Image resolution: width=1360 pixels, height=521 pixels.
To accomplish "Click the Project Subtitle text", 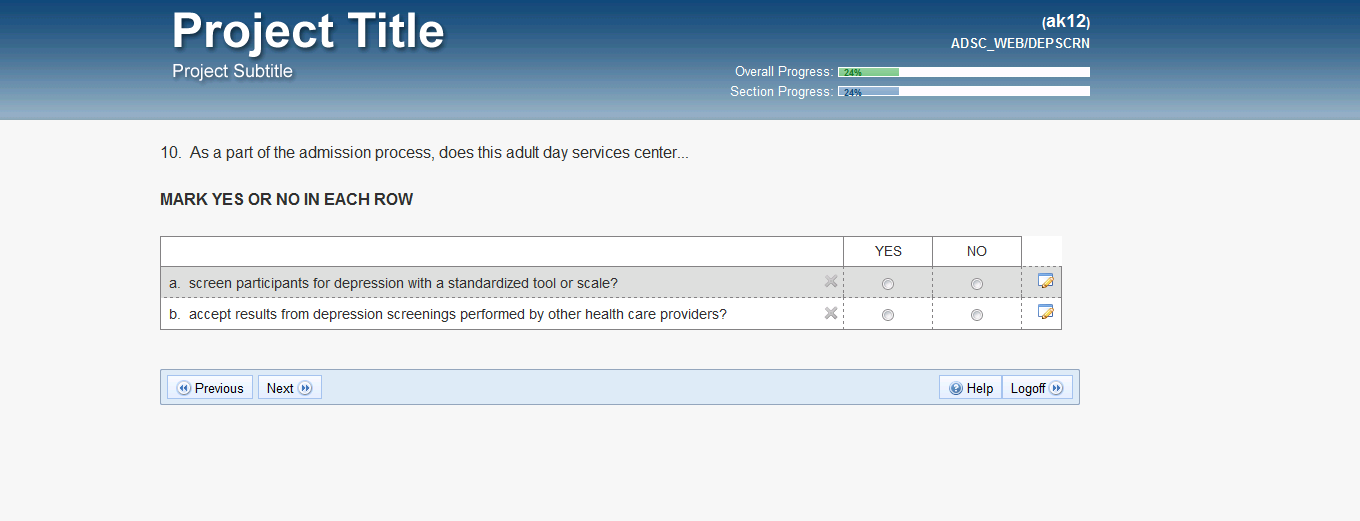I will tap(232, 71).
